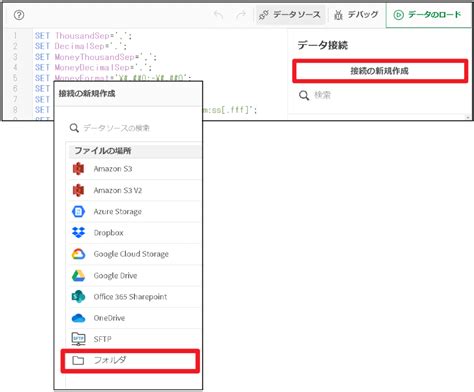Click 接続の新規作成 button in data connections
This screenshot has width=474, height=392.
tap(380, 71)
